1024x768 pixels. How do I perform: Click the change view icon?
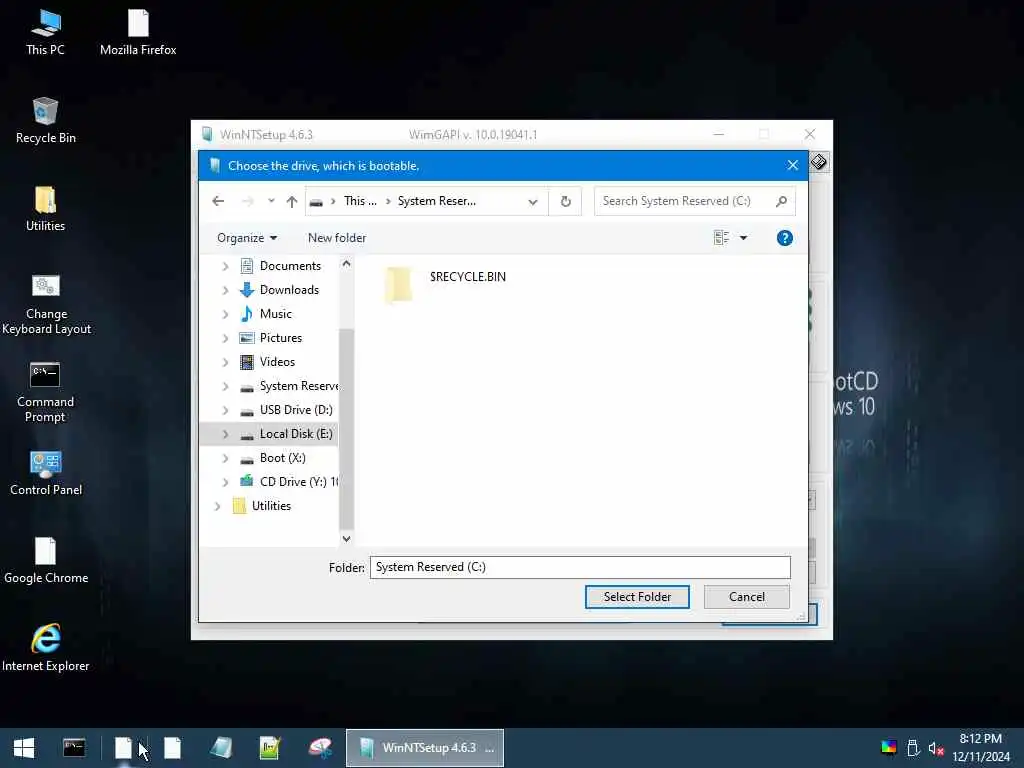pyautogui.click(x=721, y=238)
